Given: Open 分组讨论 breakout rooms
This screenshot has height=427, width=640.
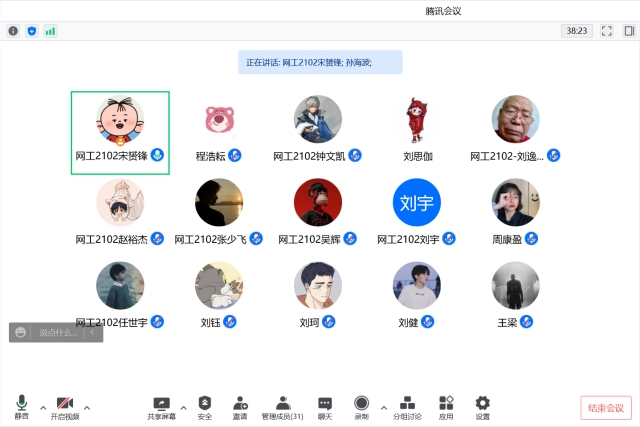Looking at the screenshot, I should coord(407,408).
